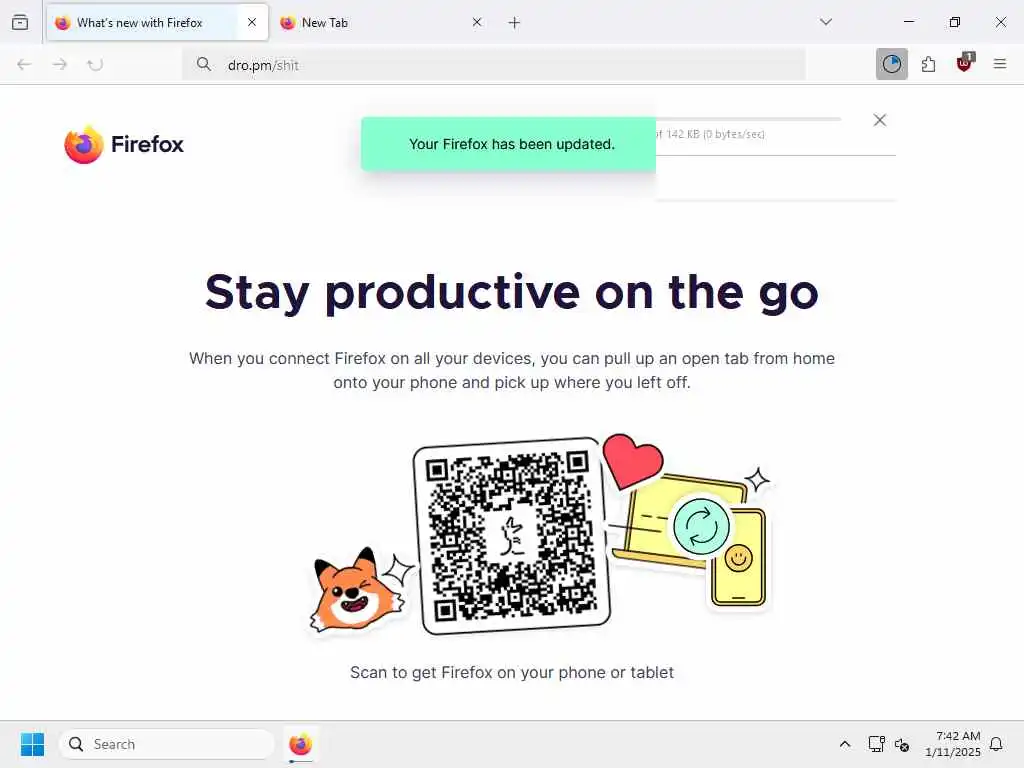The image size is (1024, 768).
Task: Click the taskbar Search box
Action: click(x=167, y=744)
